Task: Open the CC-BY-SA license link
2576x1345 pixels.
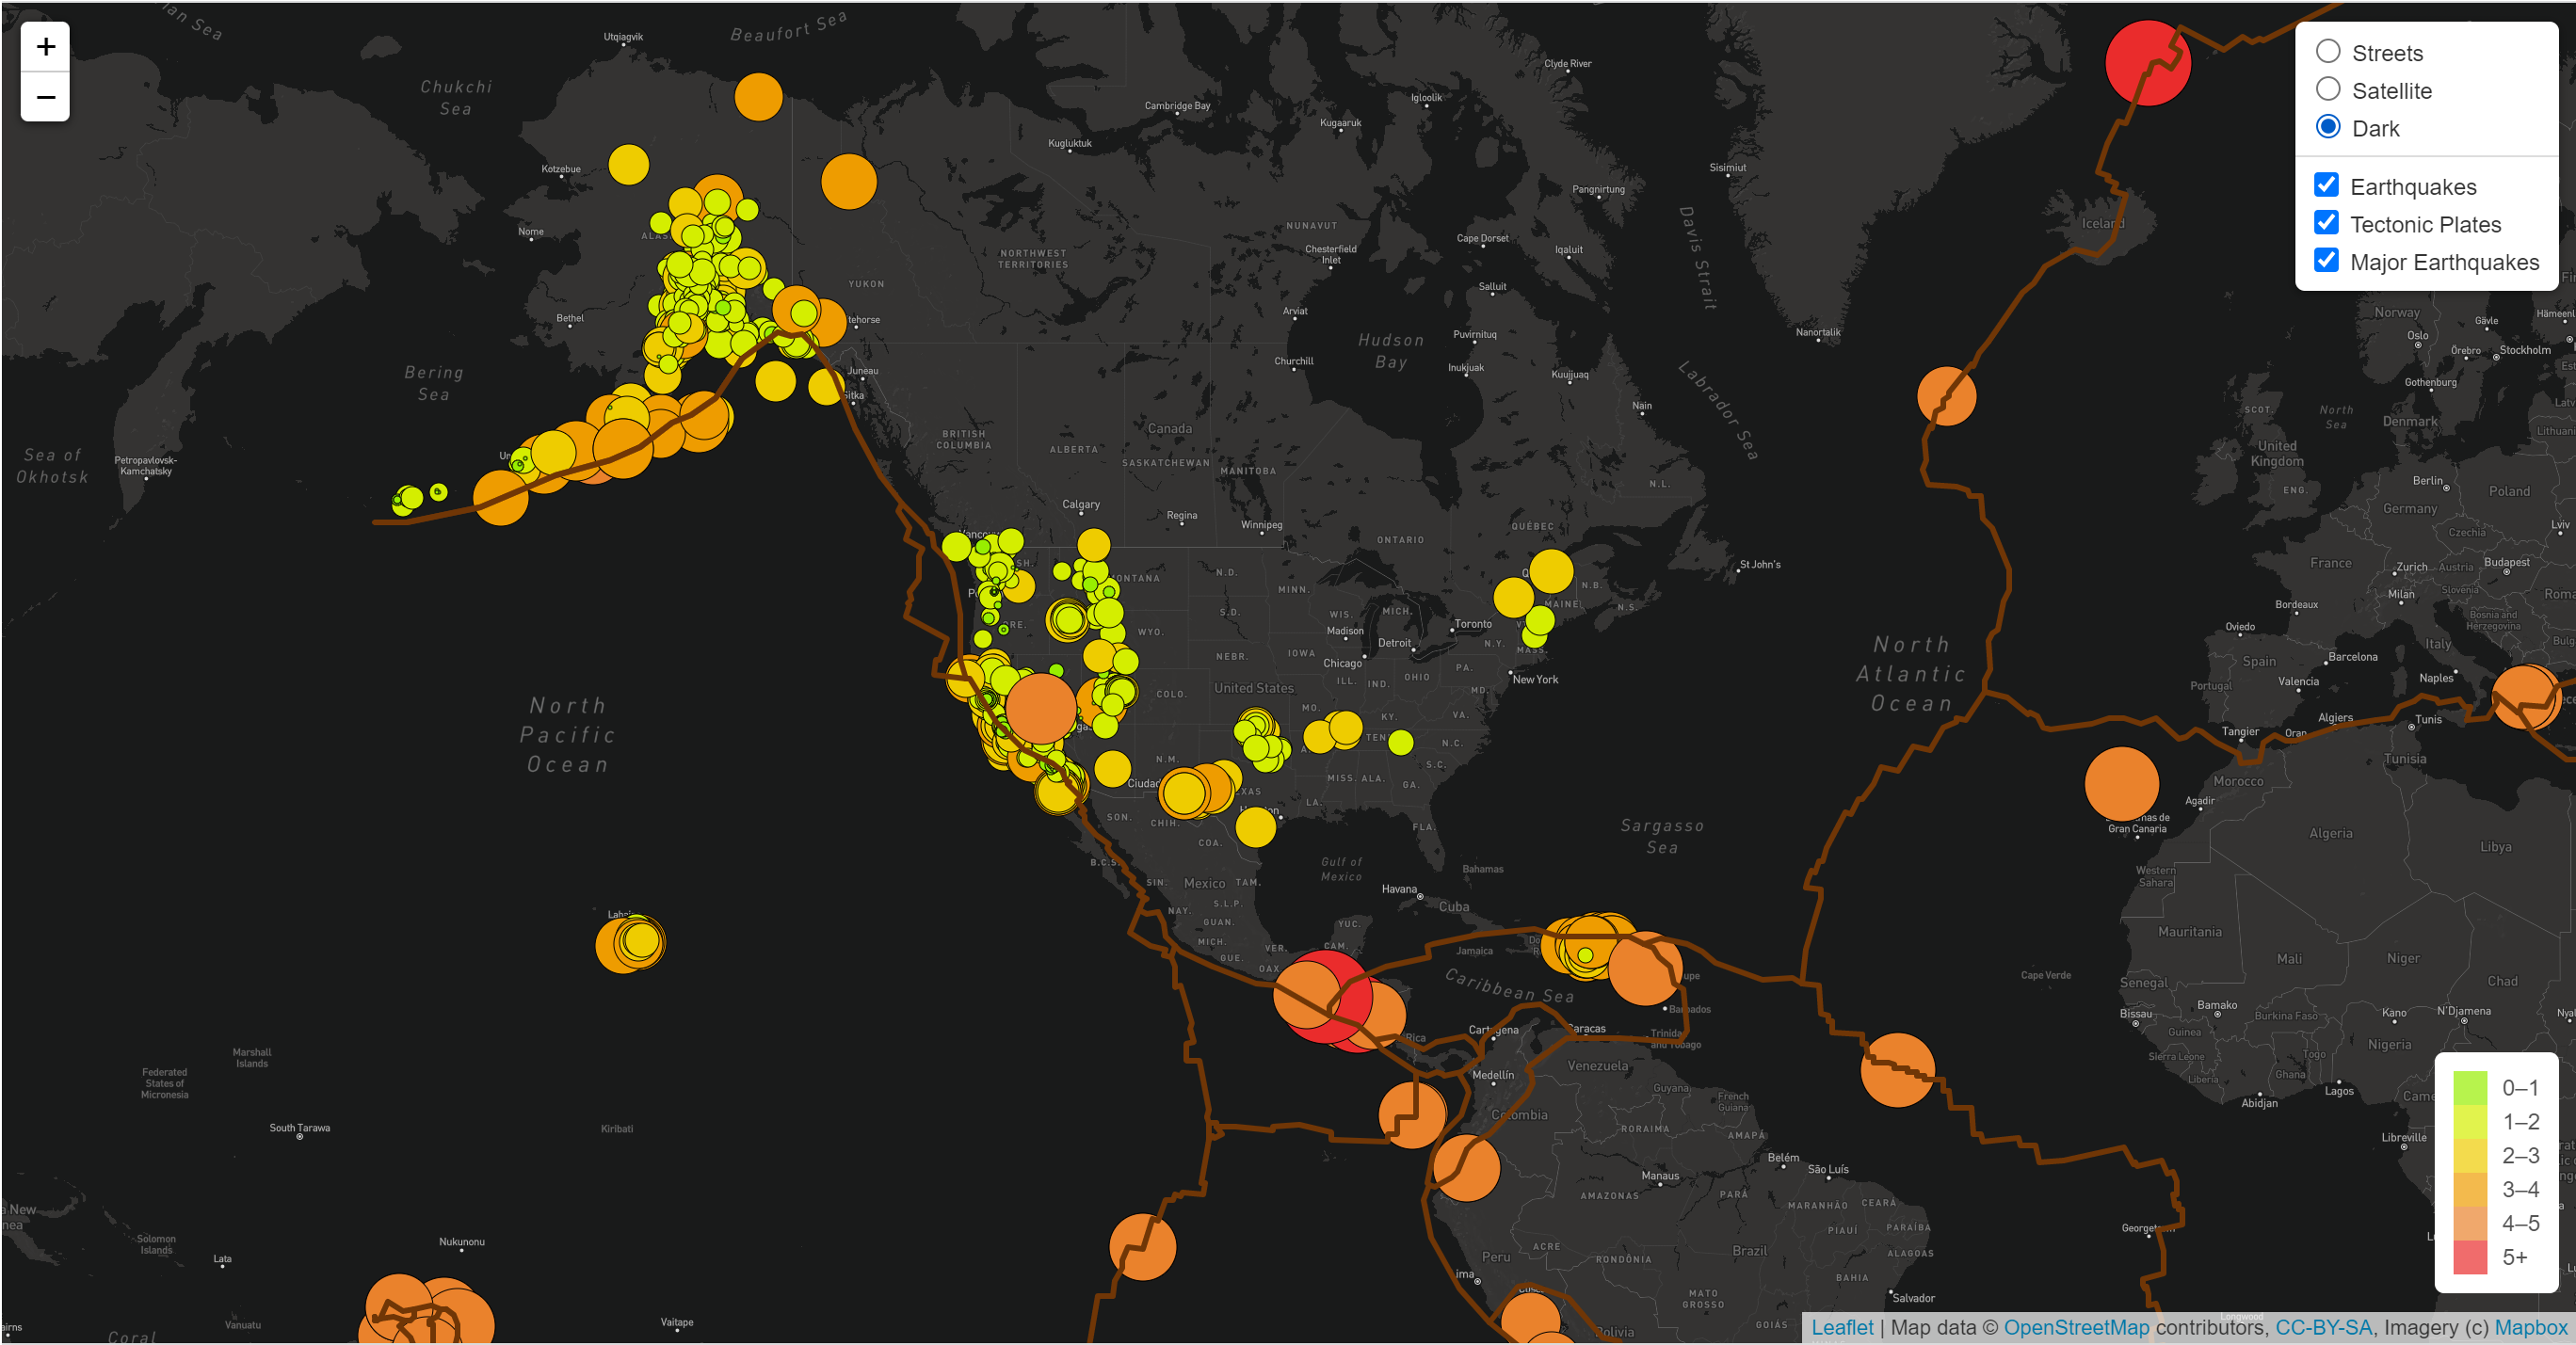Action: pyautogui.click(x=2323, y=1327)
